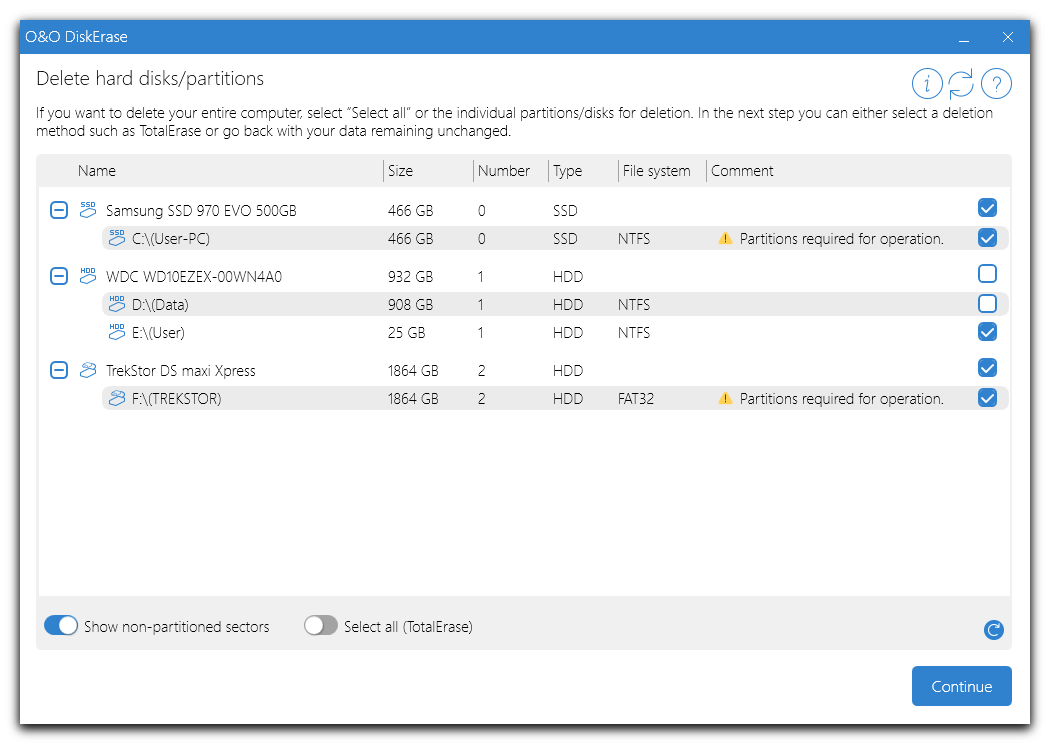1050x744 pixels.
Task: Click the small blue reload icon at bottom right
Action: coord(993,629)
